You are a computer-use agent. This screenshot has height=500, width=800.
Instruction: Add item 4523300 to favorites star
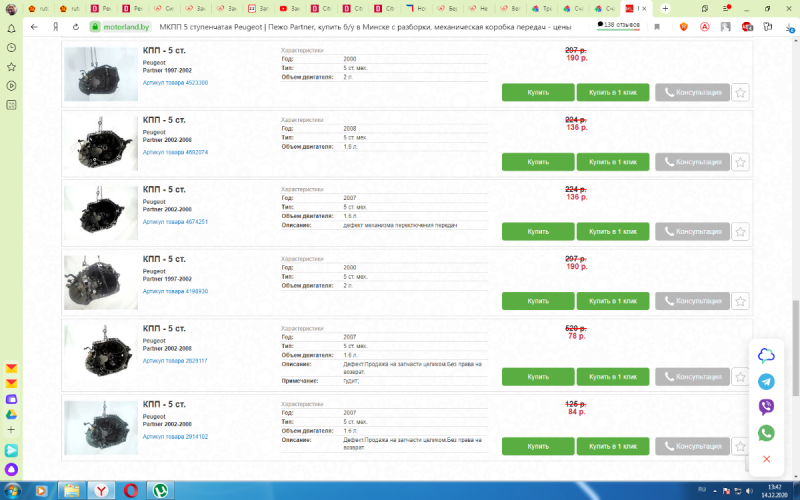740,93
